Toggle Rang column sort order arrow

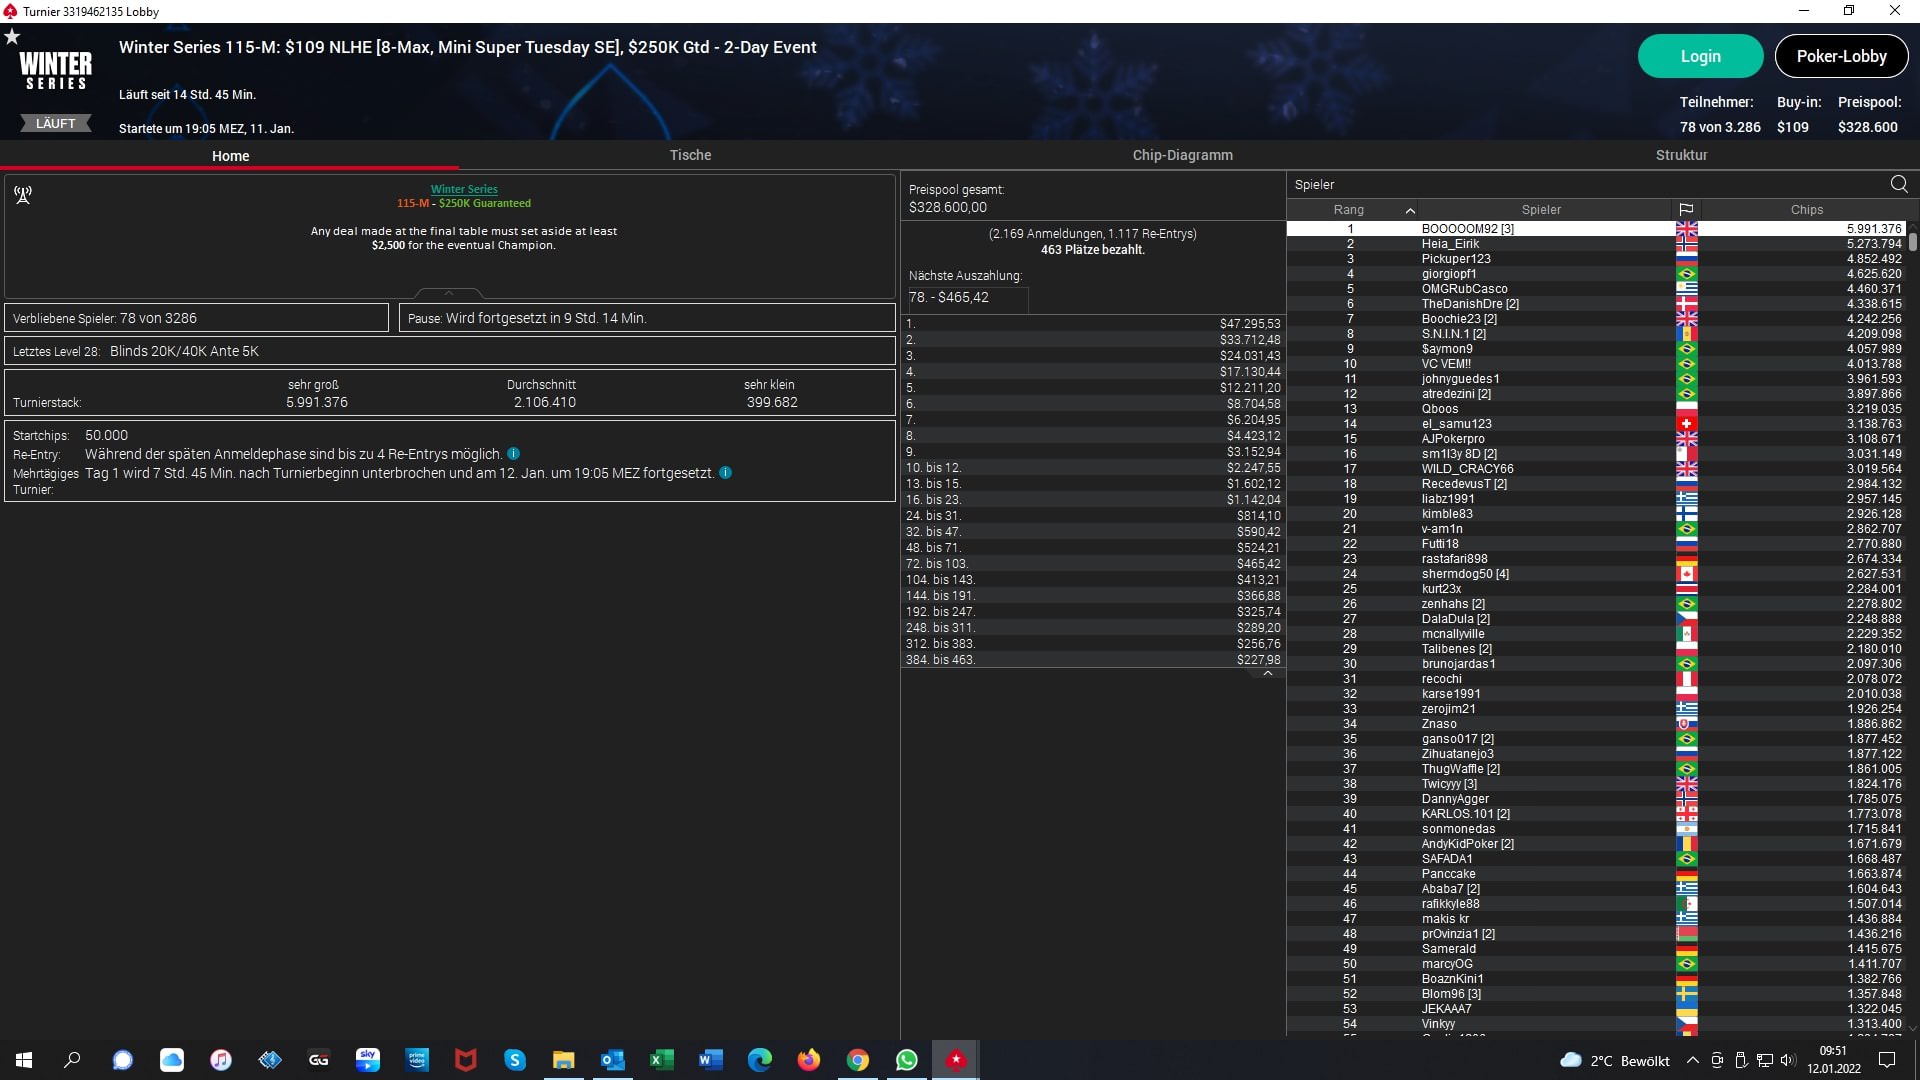click(x=1410, y=210)
